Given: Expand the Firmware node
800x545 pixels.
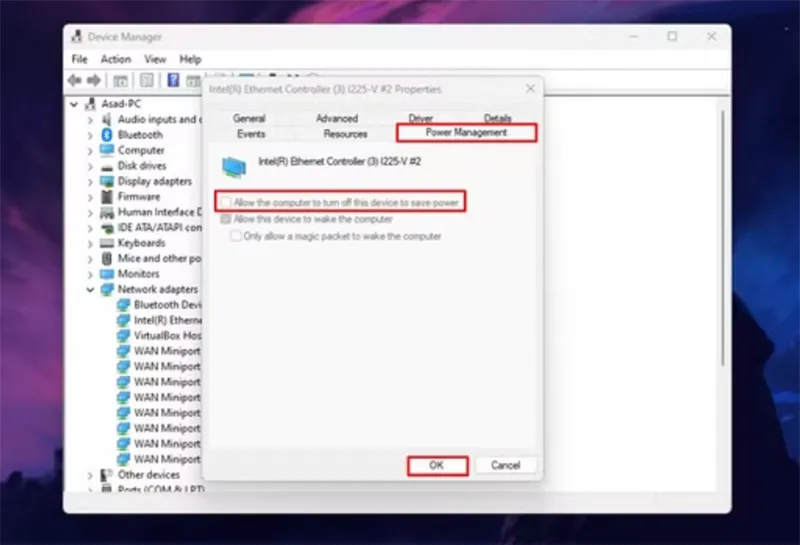Looking at the screenshot, I should pyautogui.click(x=90, y=197).
